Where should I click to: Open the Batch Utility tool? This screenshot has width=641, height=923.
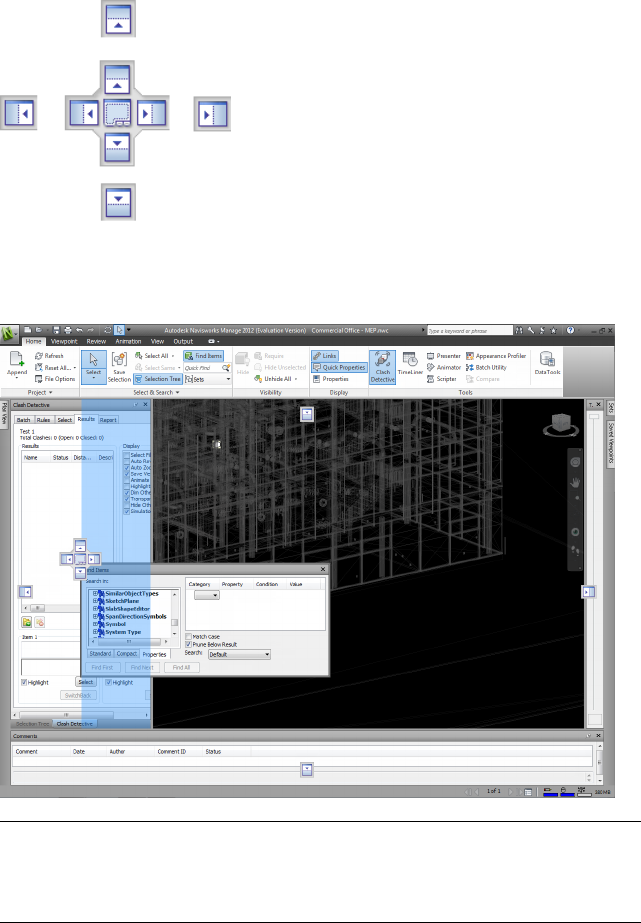click(486, 367)
